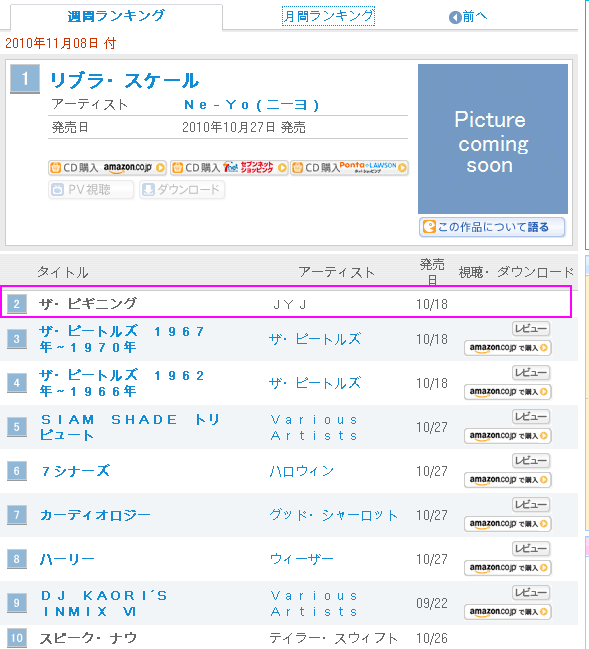
Task: Click the rank 5 number badge
Action: click(x=17, y=427)
